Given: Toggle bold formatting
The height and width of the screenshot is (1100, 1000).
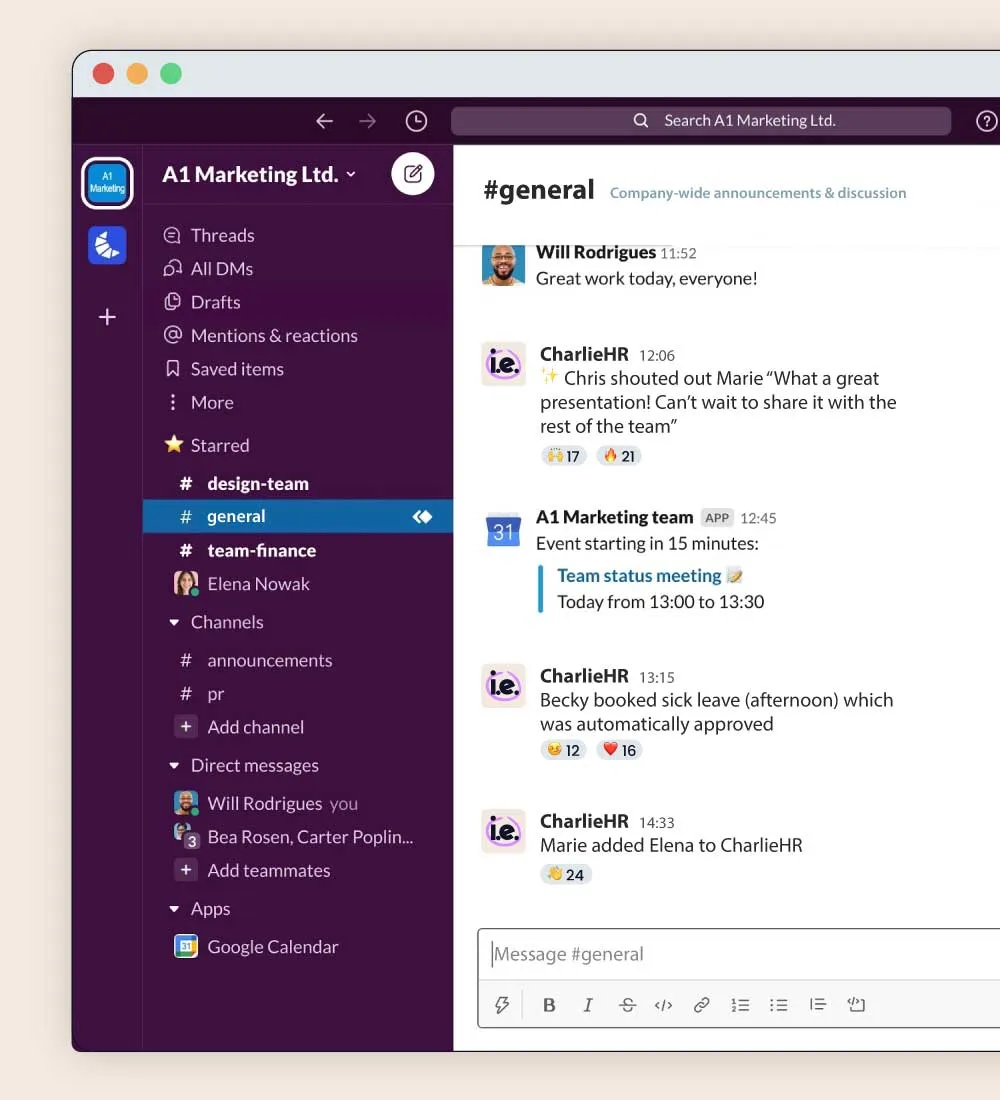Looking at the screenshot, I should click(549, 1005).
